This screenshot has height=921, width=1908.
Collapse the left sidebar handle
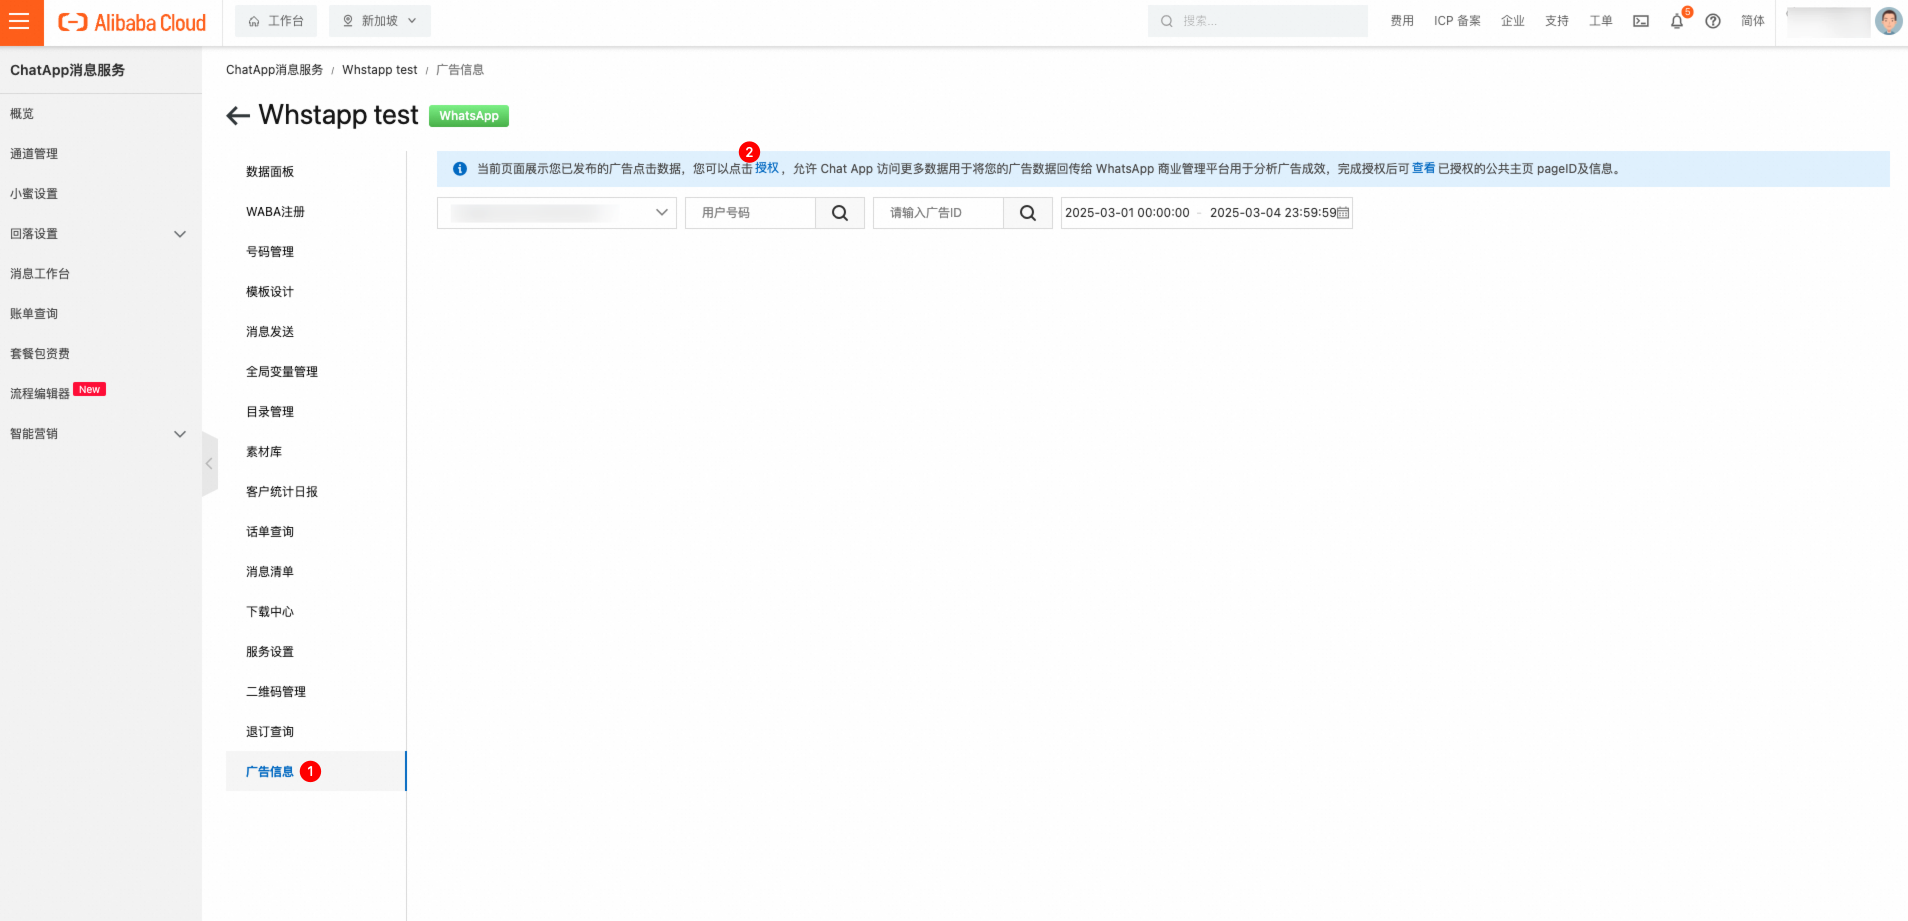[x=209, y=464]
